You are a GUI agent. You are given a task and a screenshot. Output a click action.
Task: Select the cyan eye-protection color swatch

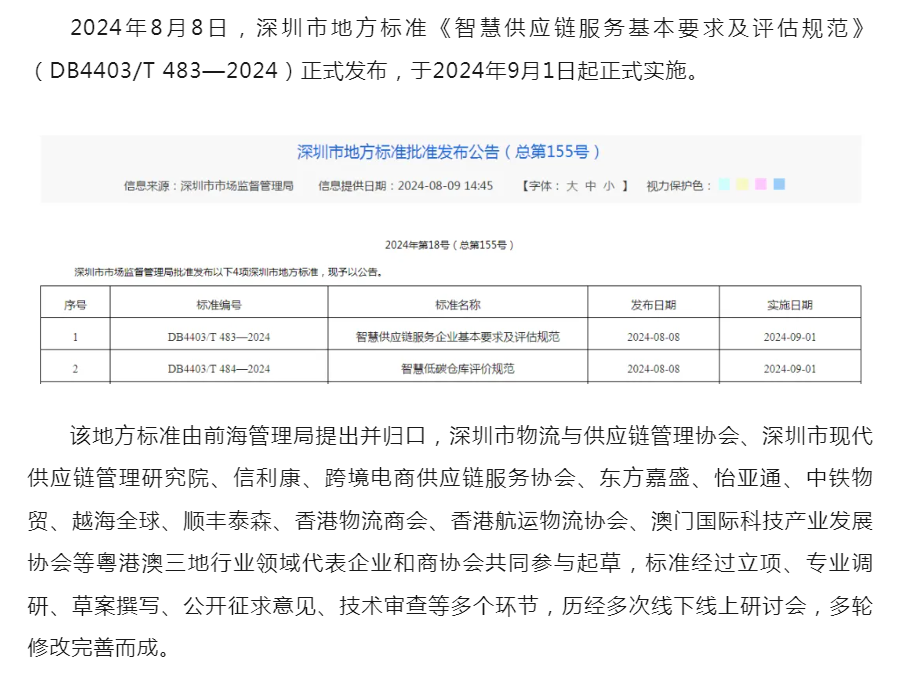[x=724, y=184]
